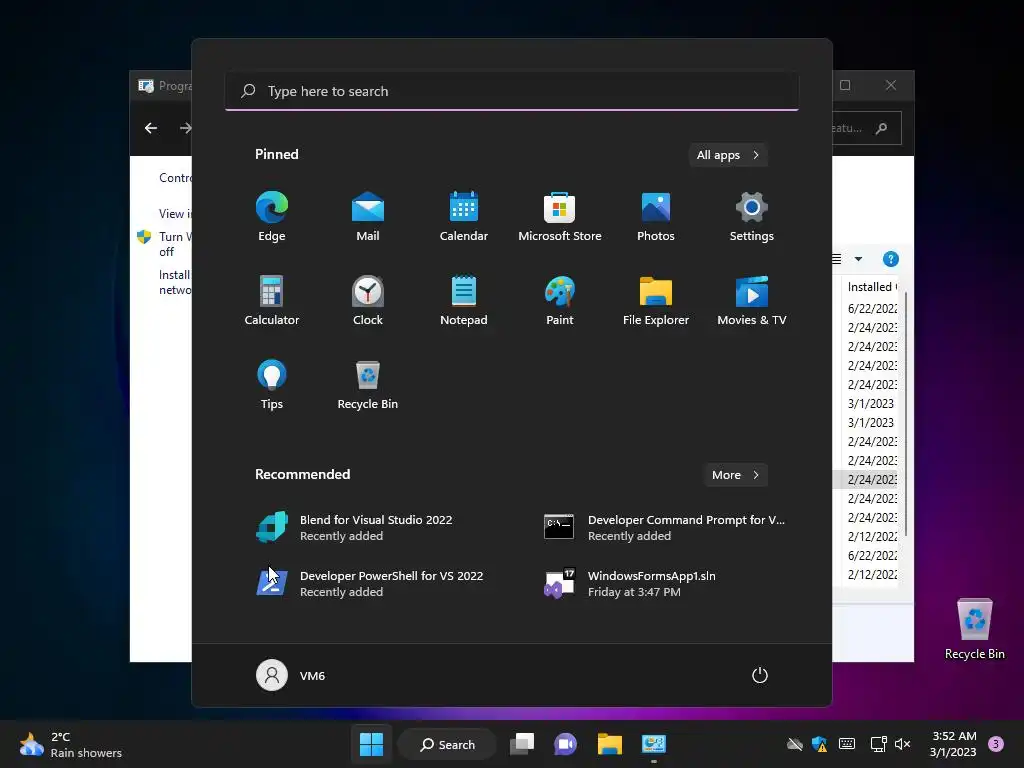Open Settings from pinned apps
1024x768 pixels.
point(752,217)
